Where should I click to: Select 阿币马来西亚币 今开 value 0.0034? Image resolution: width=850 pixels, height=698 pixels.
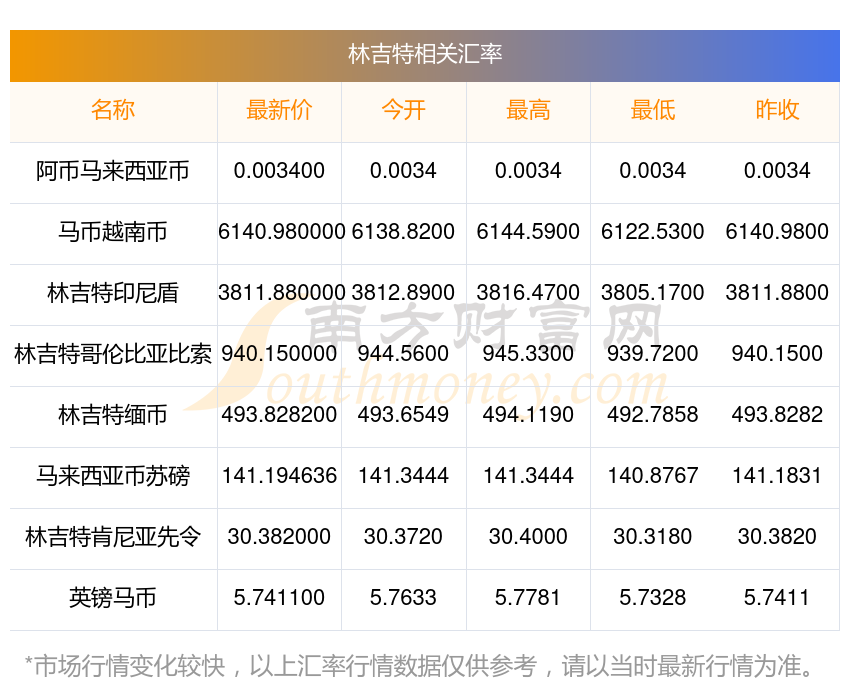pyautogui.click(x=403, y=171)
